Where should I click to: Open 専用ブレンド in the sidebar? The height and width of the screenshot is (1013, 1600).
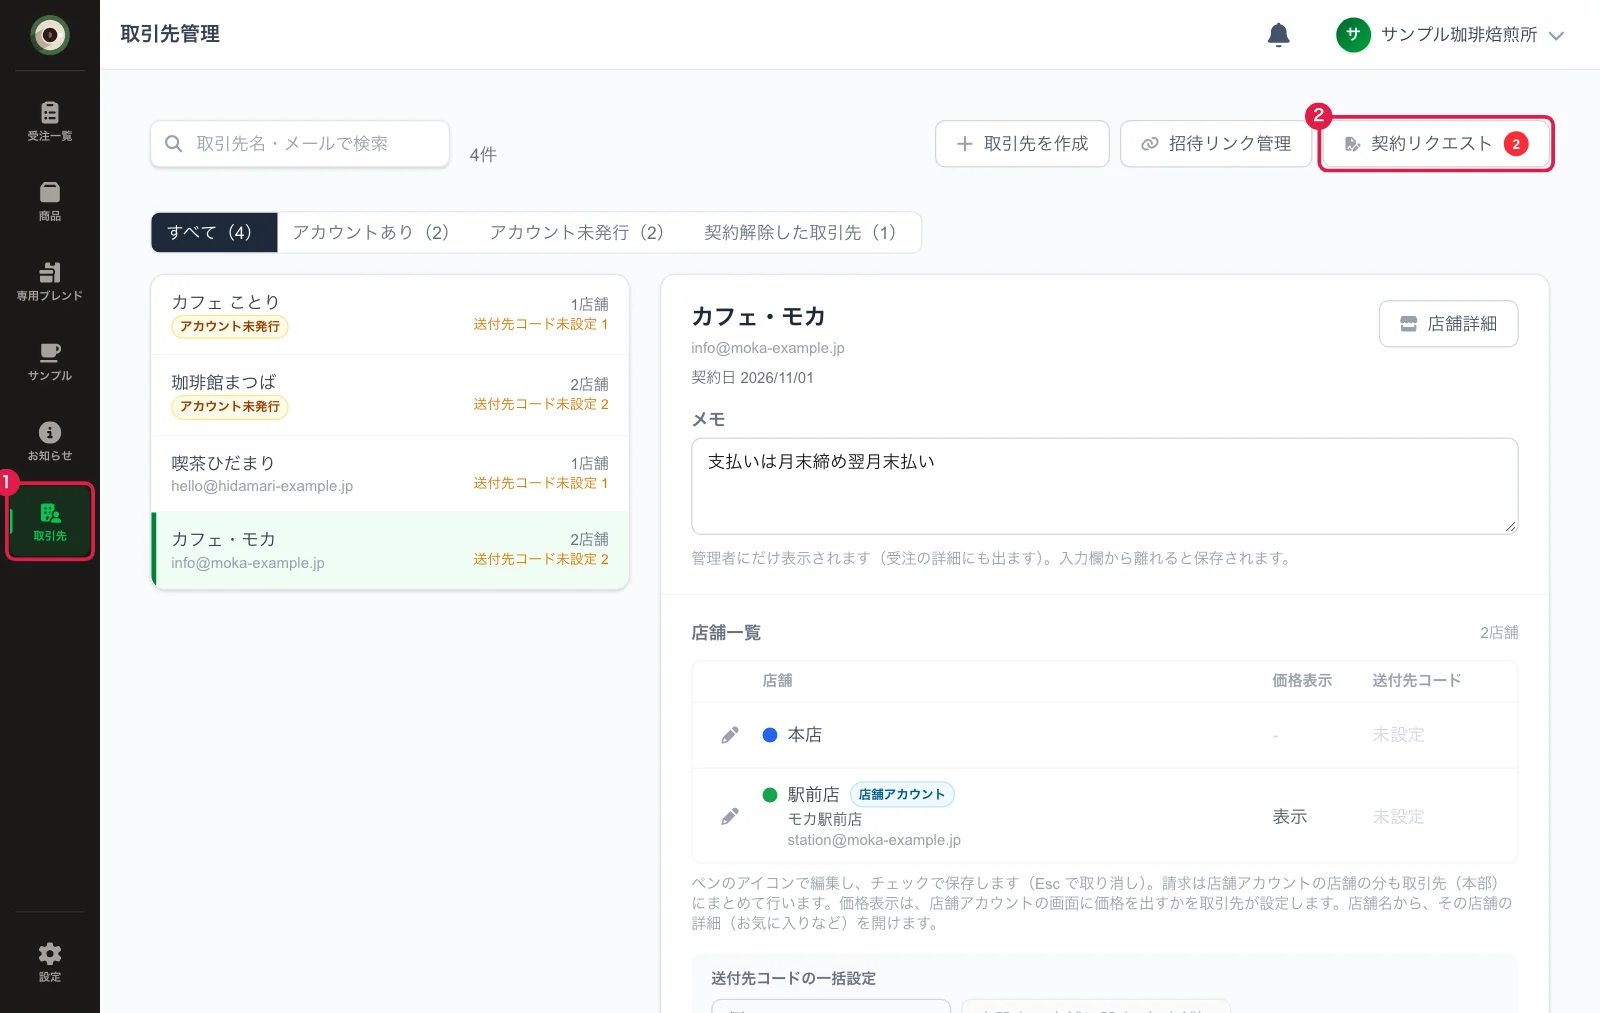click(x=50, y=281)
